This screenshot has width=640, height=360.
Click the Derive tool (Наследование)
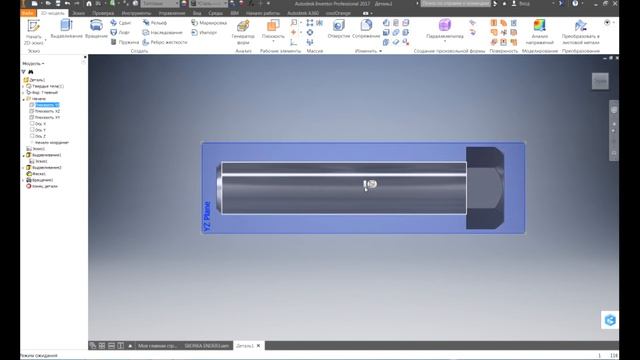[x=162, y=32]
